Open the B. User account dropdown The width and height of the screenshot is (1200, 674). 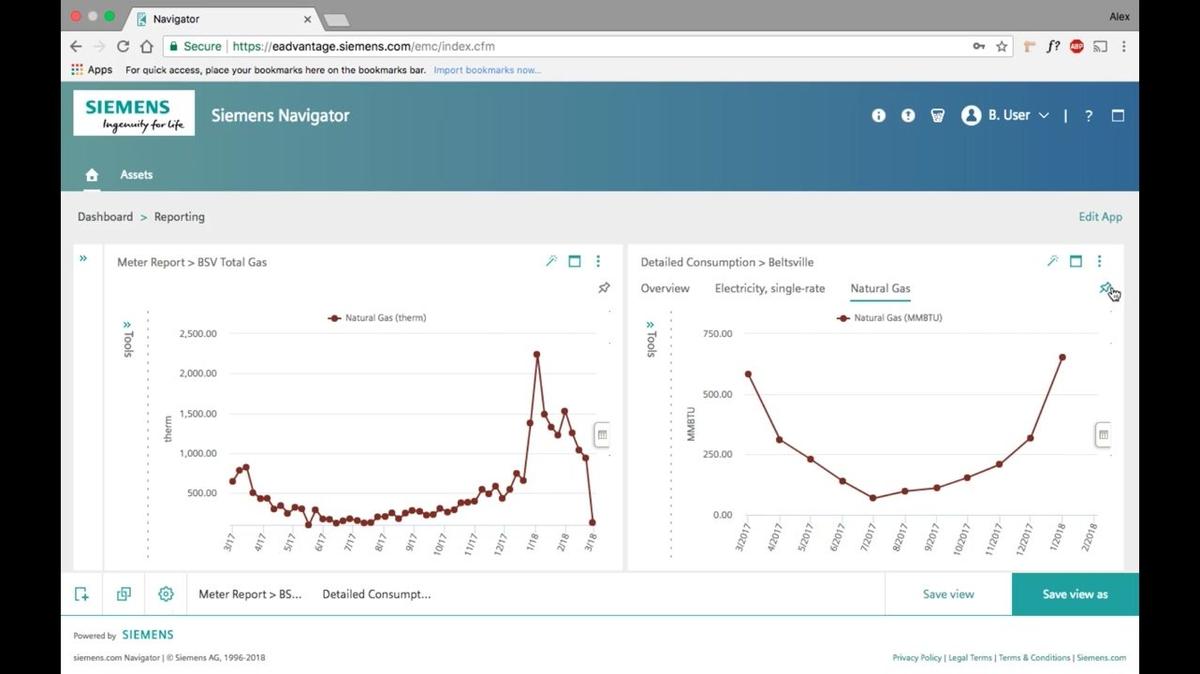[1005, 115]
